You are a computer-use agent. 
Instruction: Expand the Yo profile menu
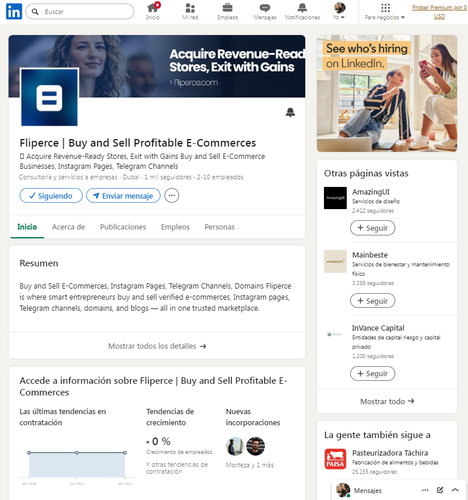(339, 11)
